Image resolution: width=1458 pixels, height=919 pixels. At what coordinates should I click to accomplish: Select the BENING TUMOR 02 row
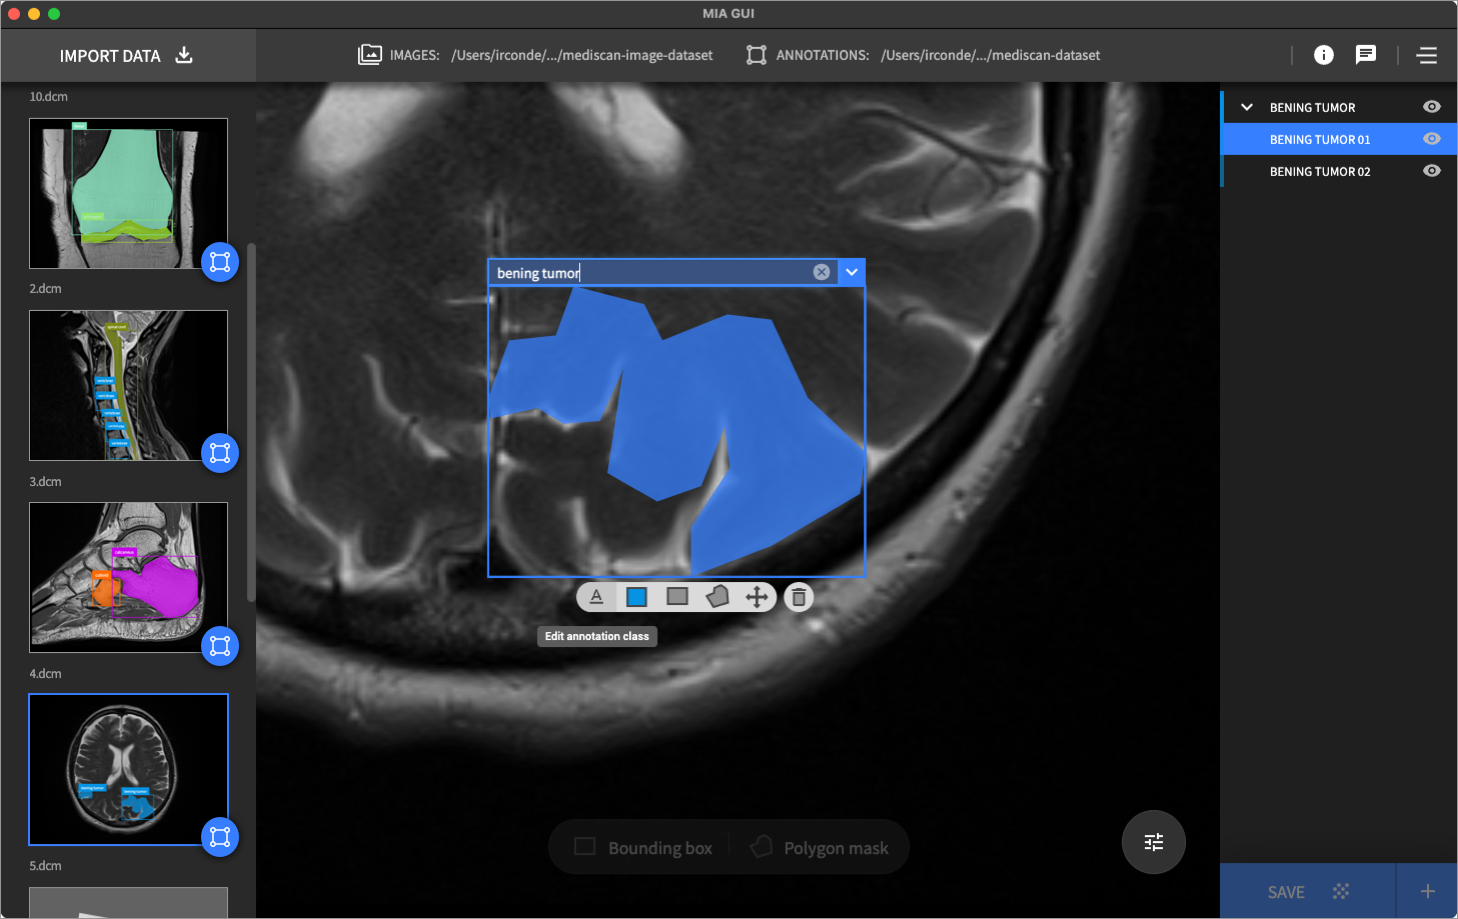[x=1339, y=171]
